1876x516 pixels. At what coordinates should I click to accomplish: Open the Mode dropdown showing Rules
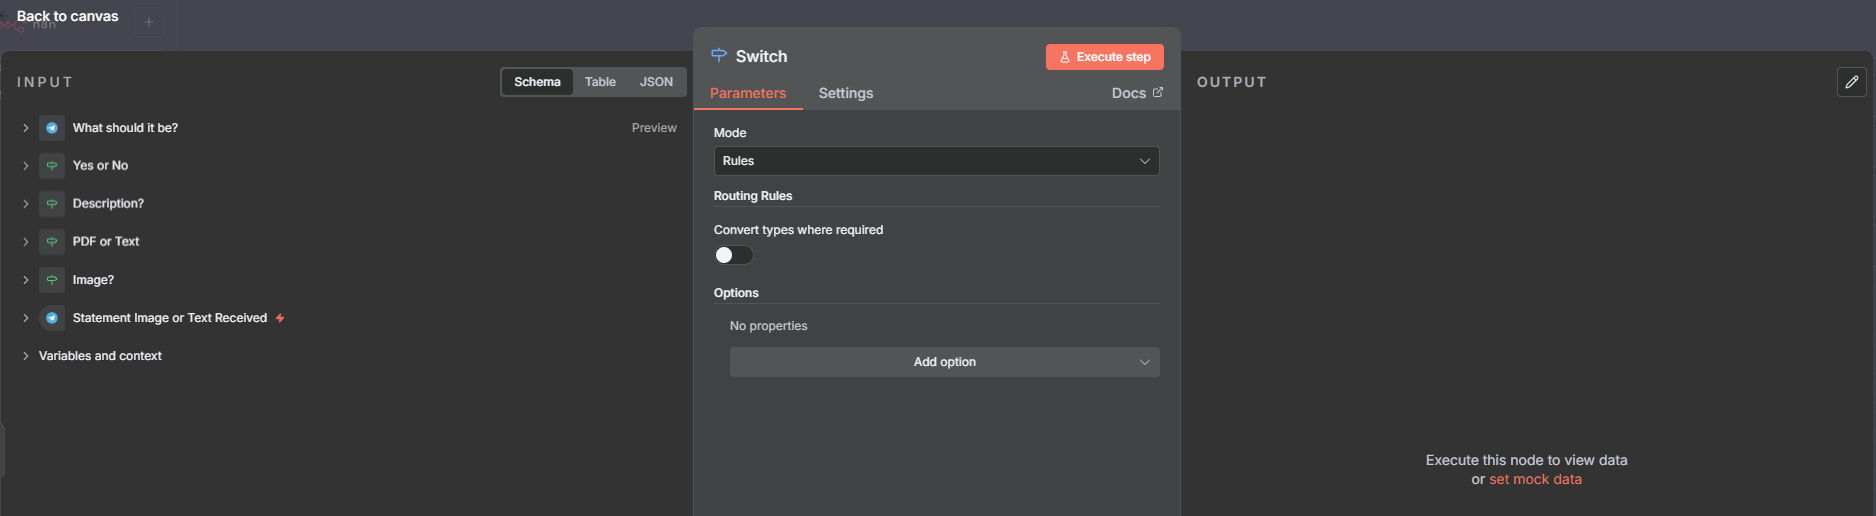pos(936,161)
